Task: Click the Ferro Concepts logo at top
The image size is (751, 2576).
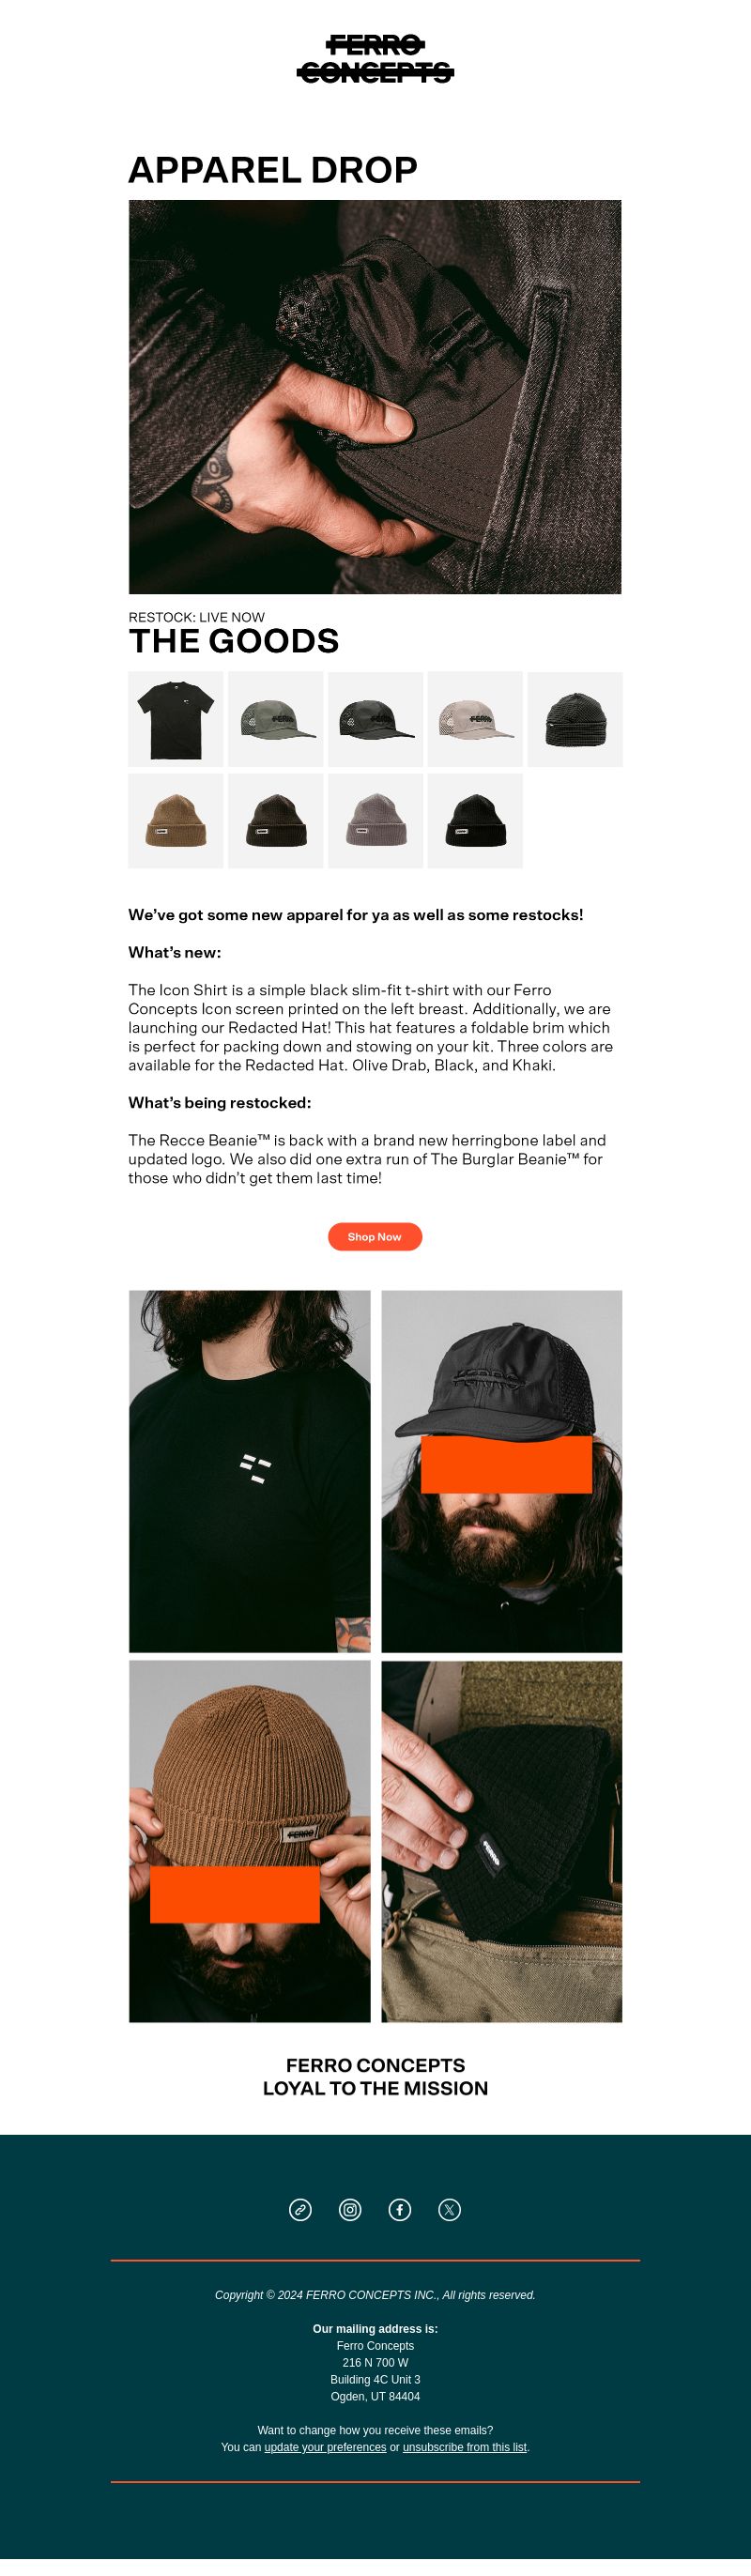Action: click(x=375, y=59)
